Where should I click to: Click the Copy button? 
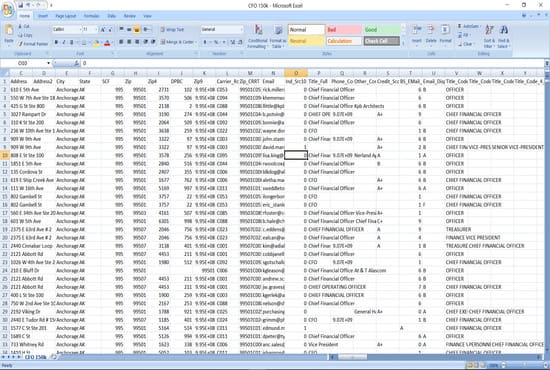[25, 35]
